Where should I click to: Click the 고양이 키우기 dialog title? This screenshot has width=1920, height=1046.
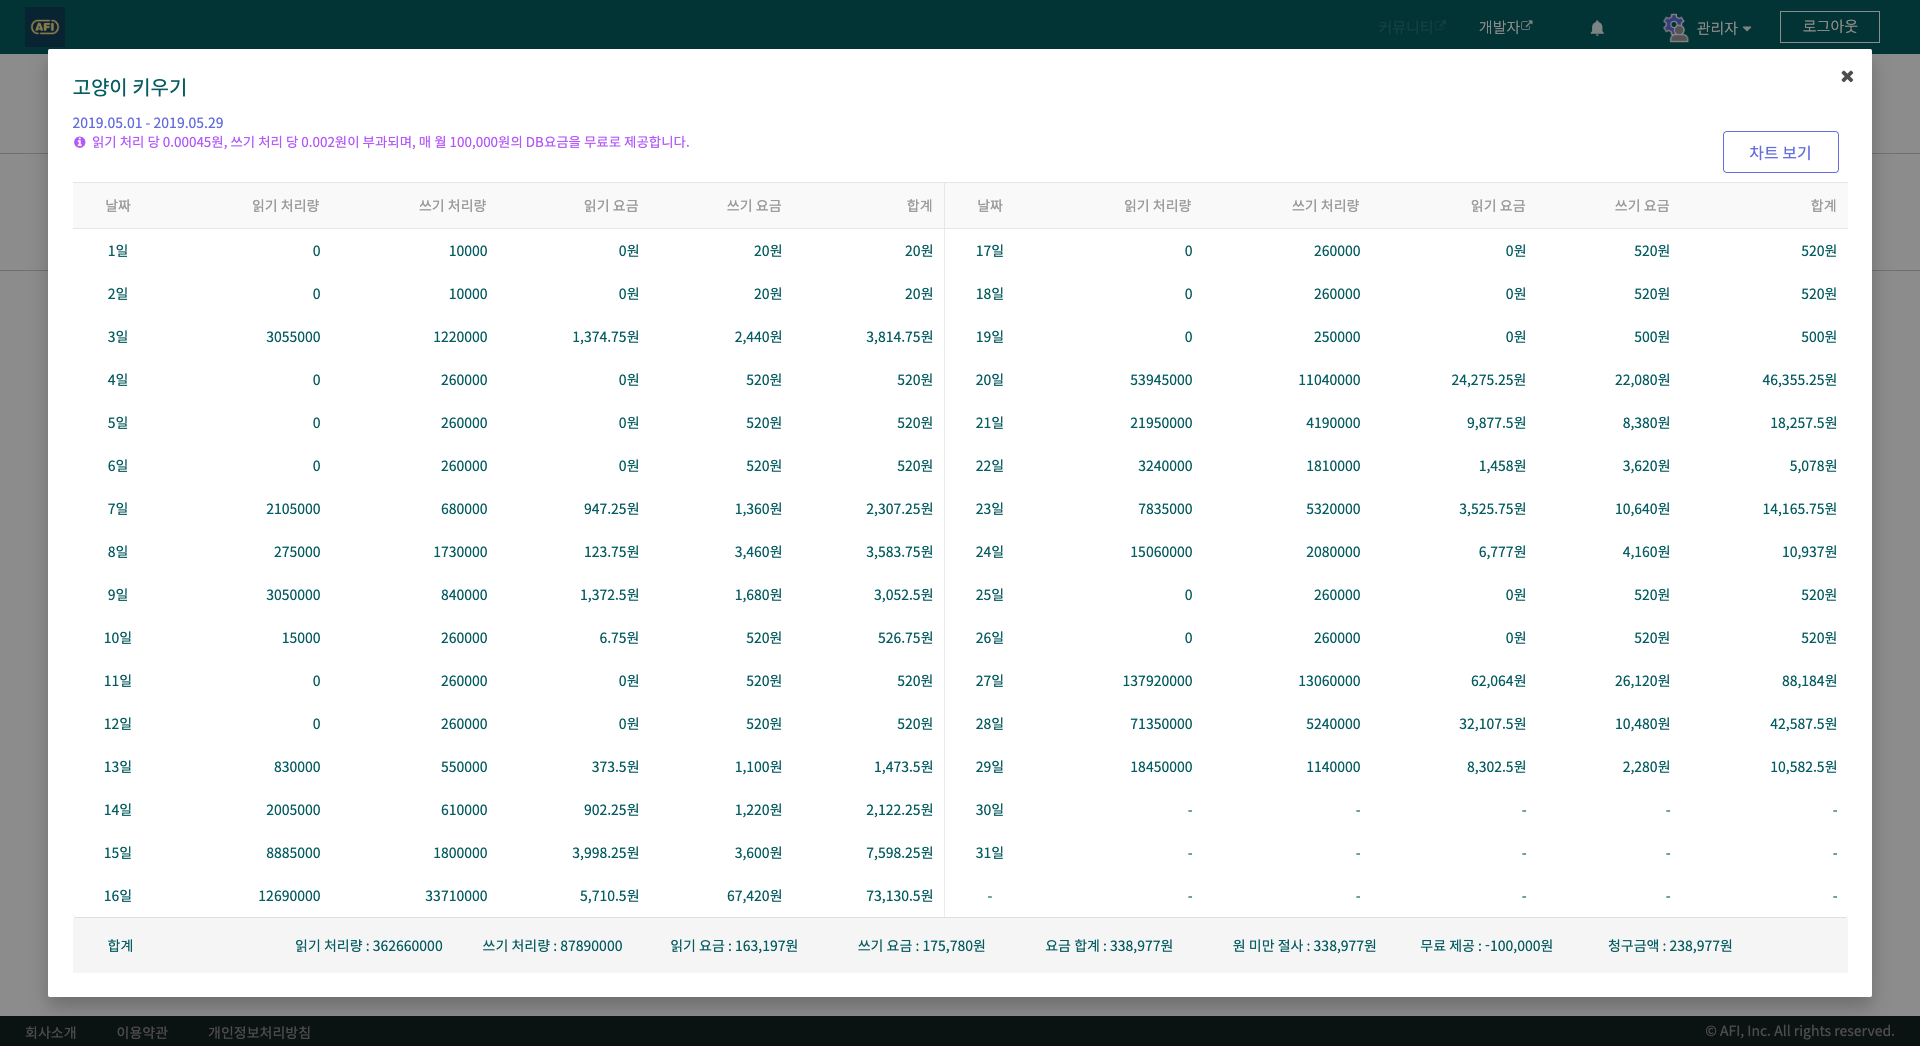click(130, 87)
